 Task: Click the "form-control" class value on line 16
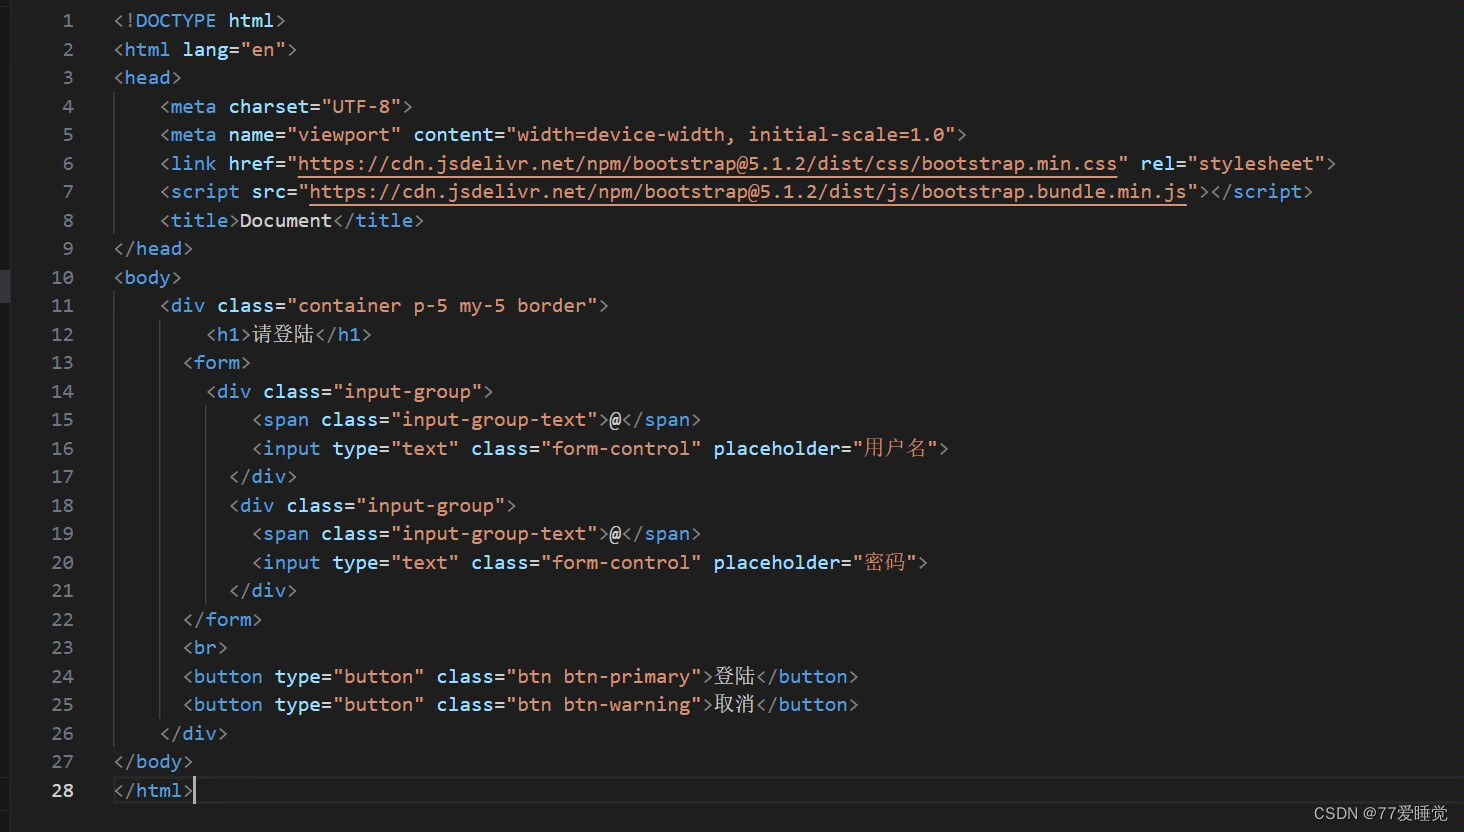point(621,448)
